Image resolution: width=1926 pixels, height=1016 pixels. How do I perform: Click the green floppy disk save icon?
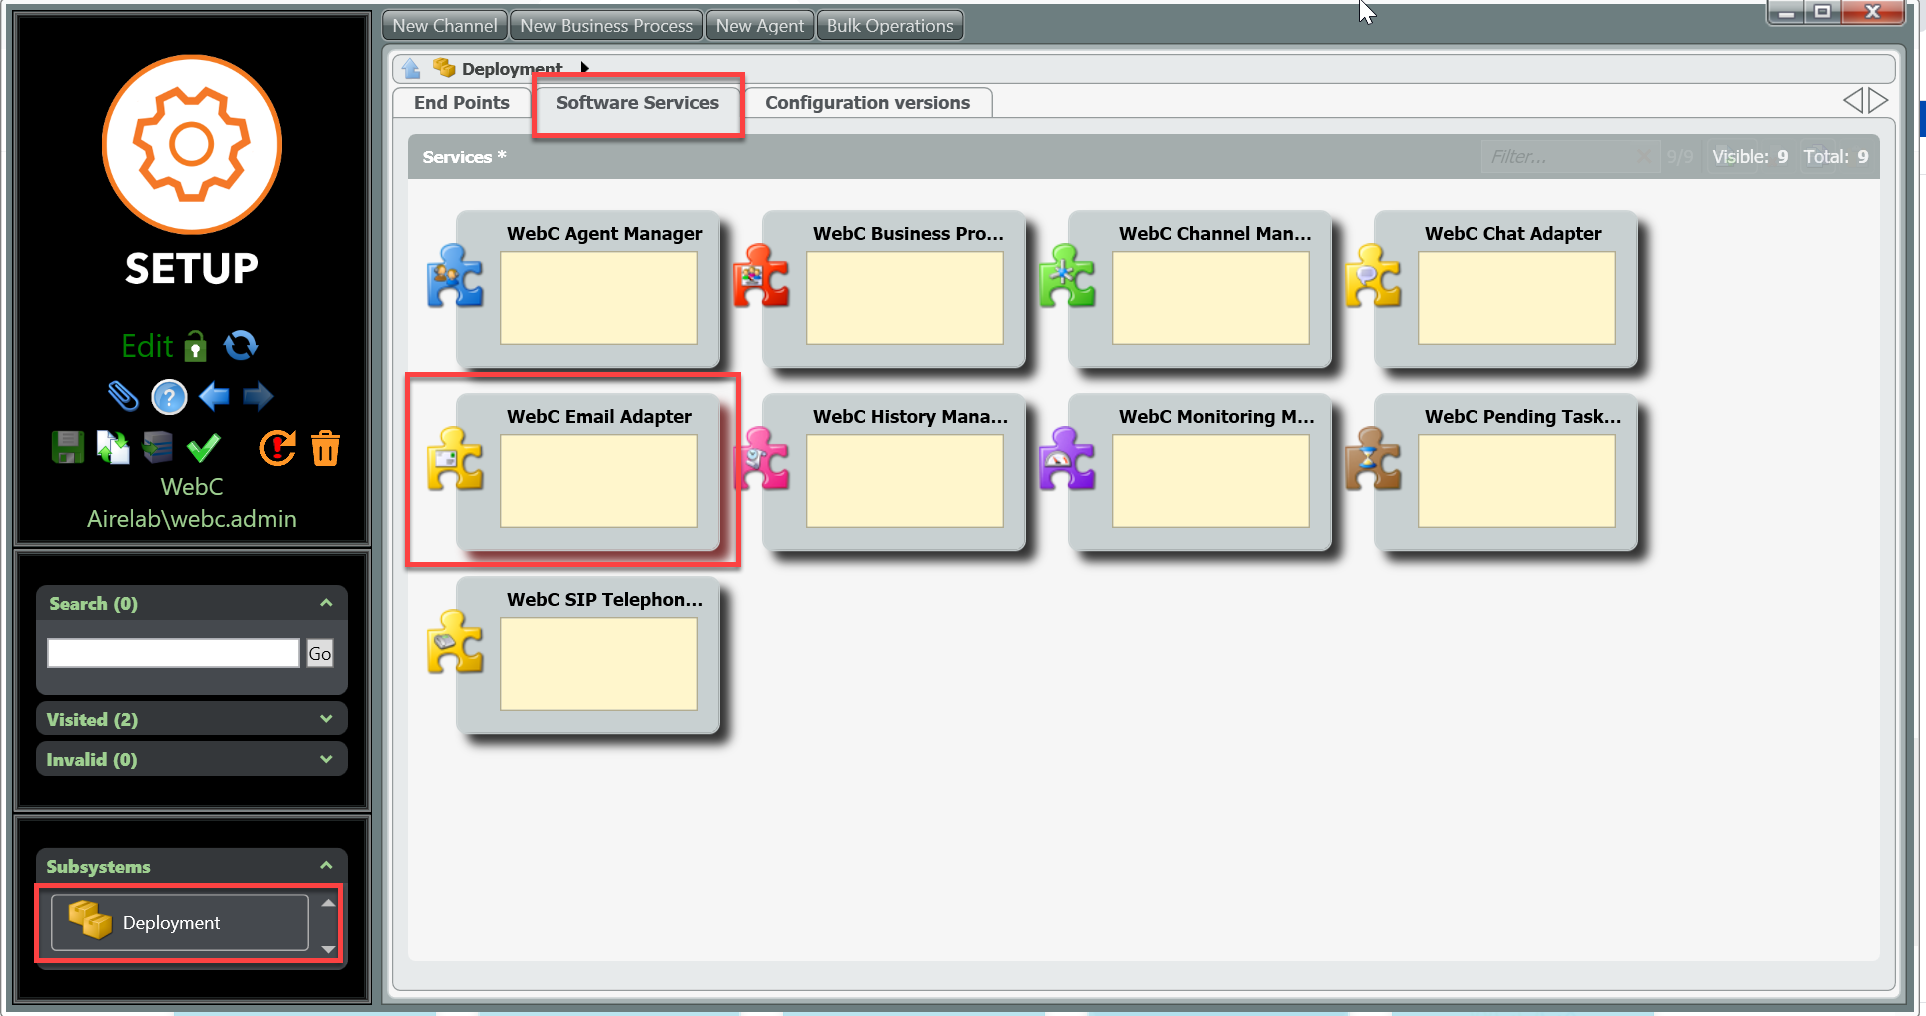tap(67, 447)
